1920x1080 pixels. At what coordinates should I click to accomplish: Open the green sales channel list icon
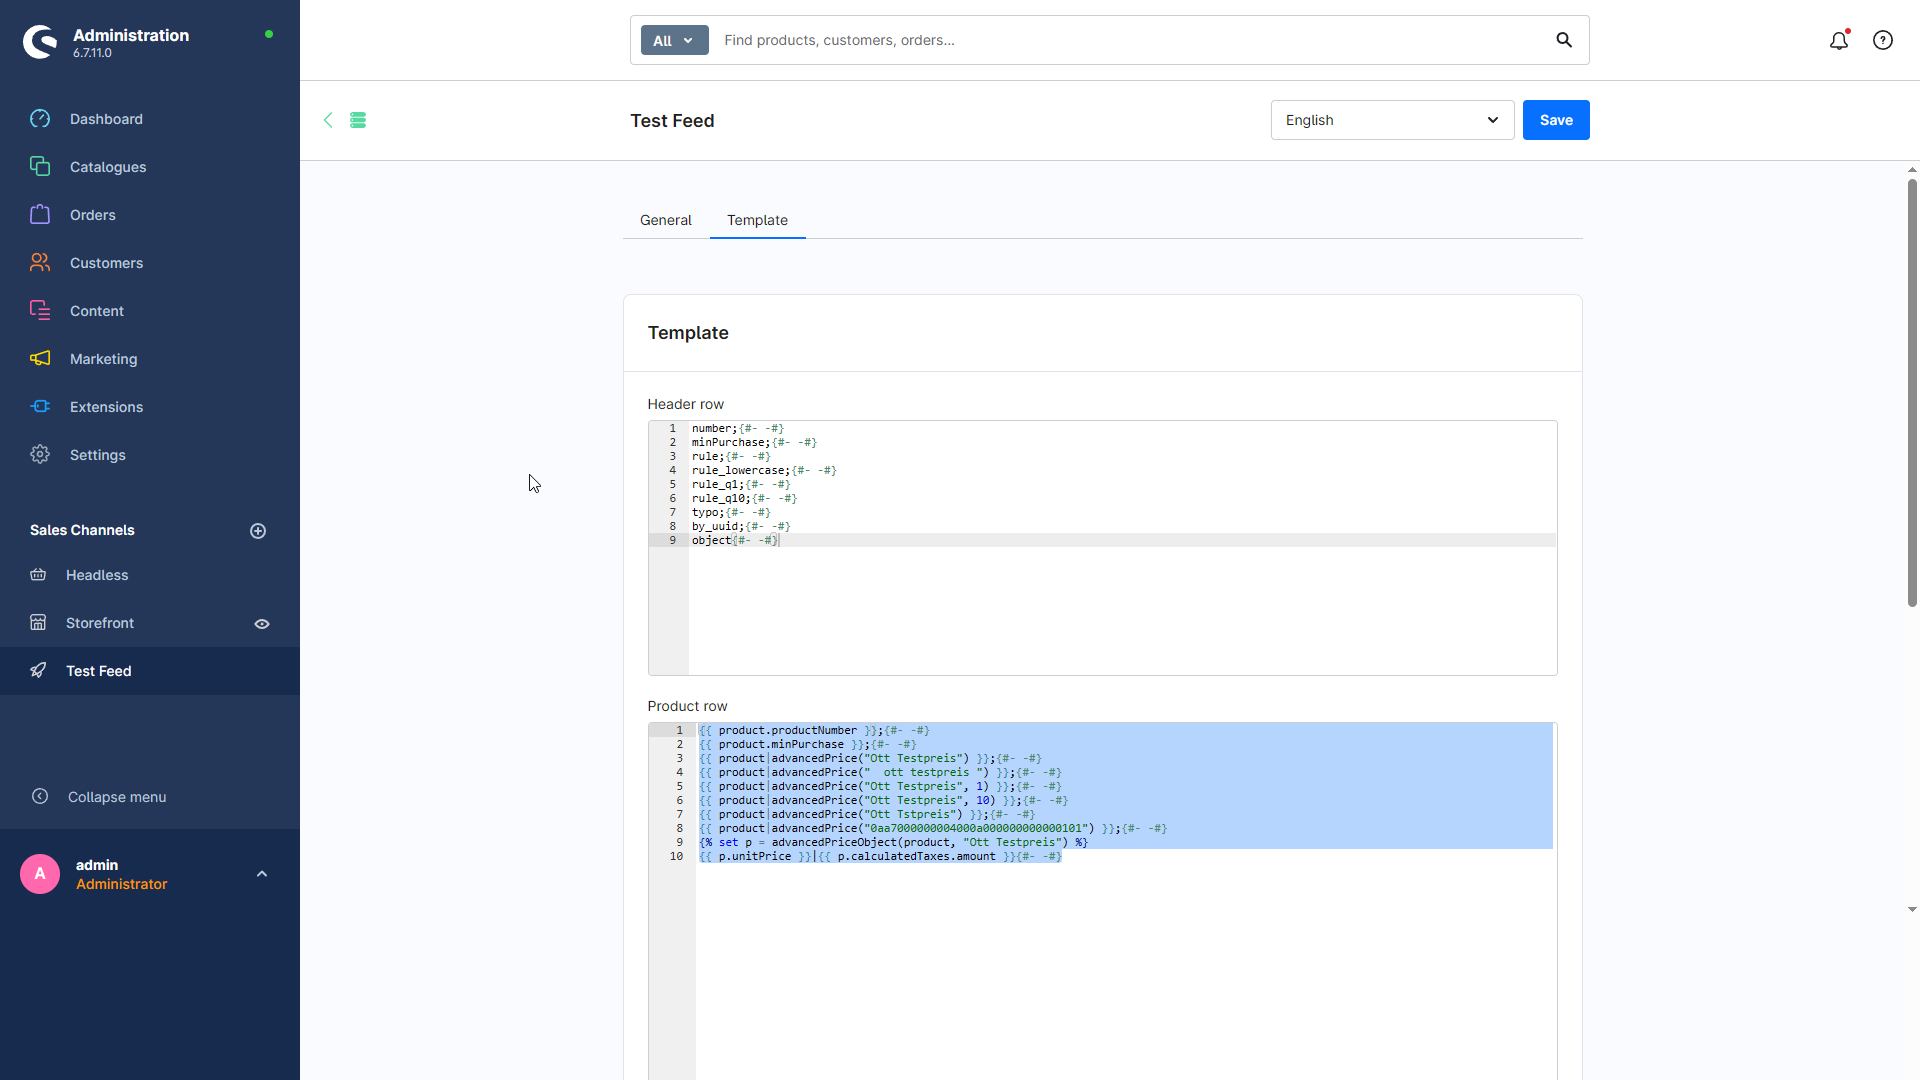358,120
